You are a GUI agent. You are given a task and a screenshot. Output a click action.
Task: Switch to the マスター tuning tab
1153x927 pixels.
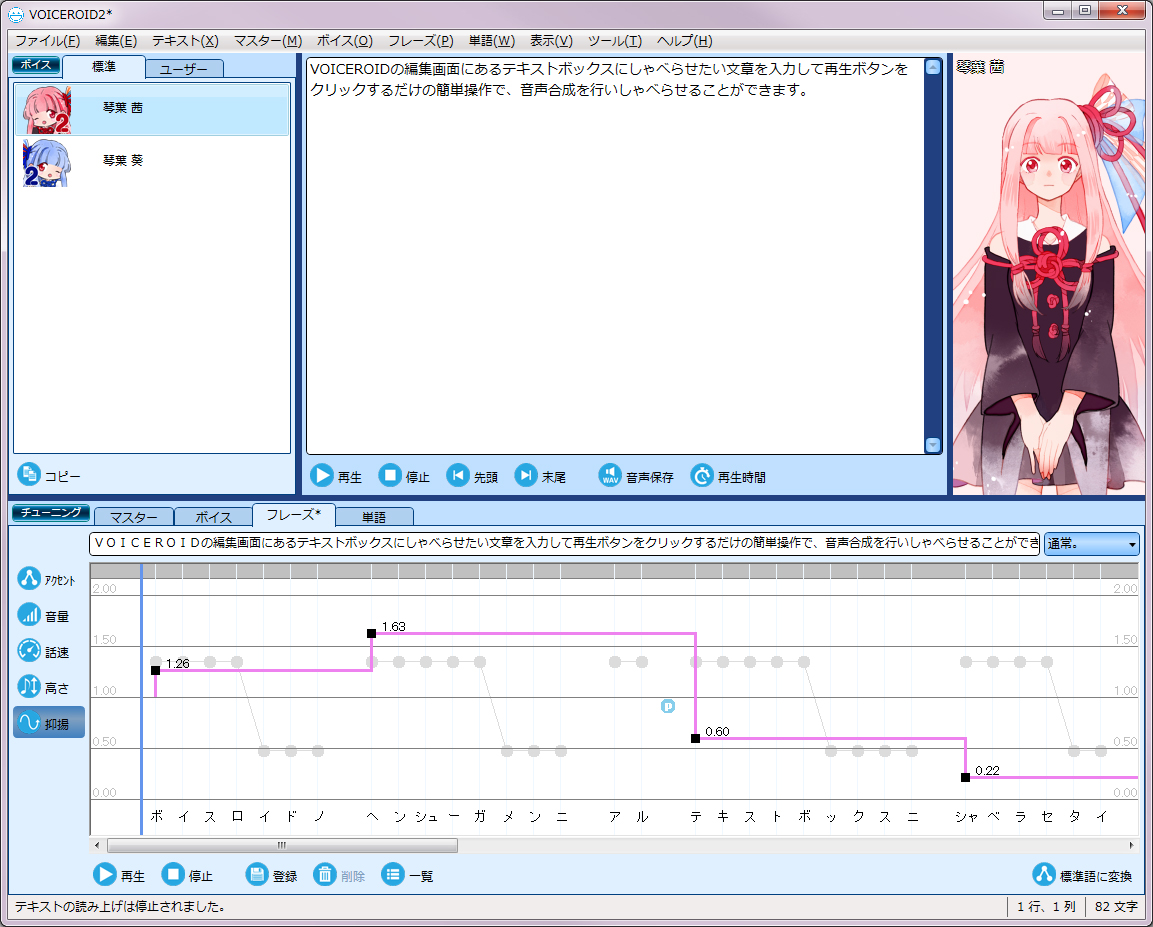pyautogui.click(x=134, y=517)
